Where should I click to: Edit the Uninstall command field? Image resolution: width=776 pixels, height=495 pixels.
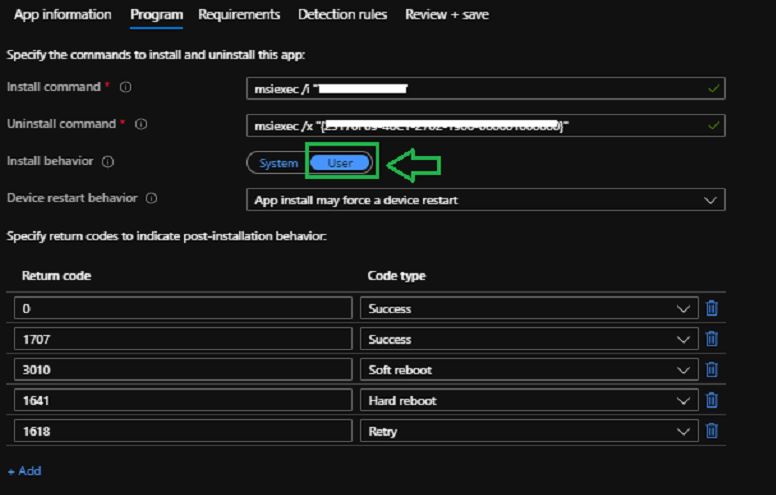pos(486,126)
